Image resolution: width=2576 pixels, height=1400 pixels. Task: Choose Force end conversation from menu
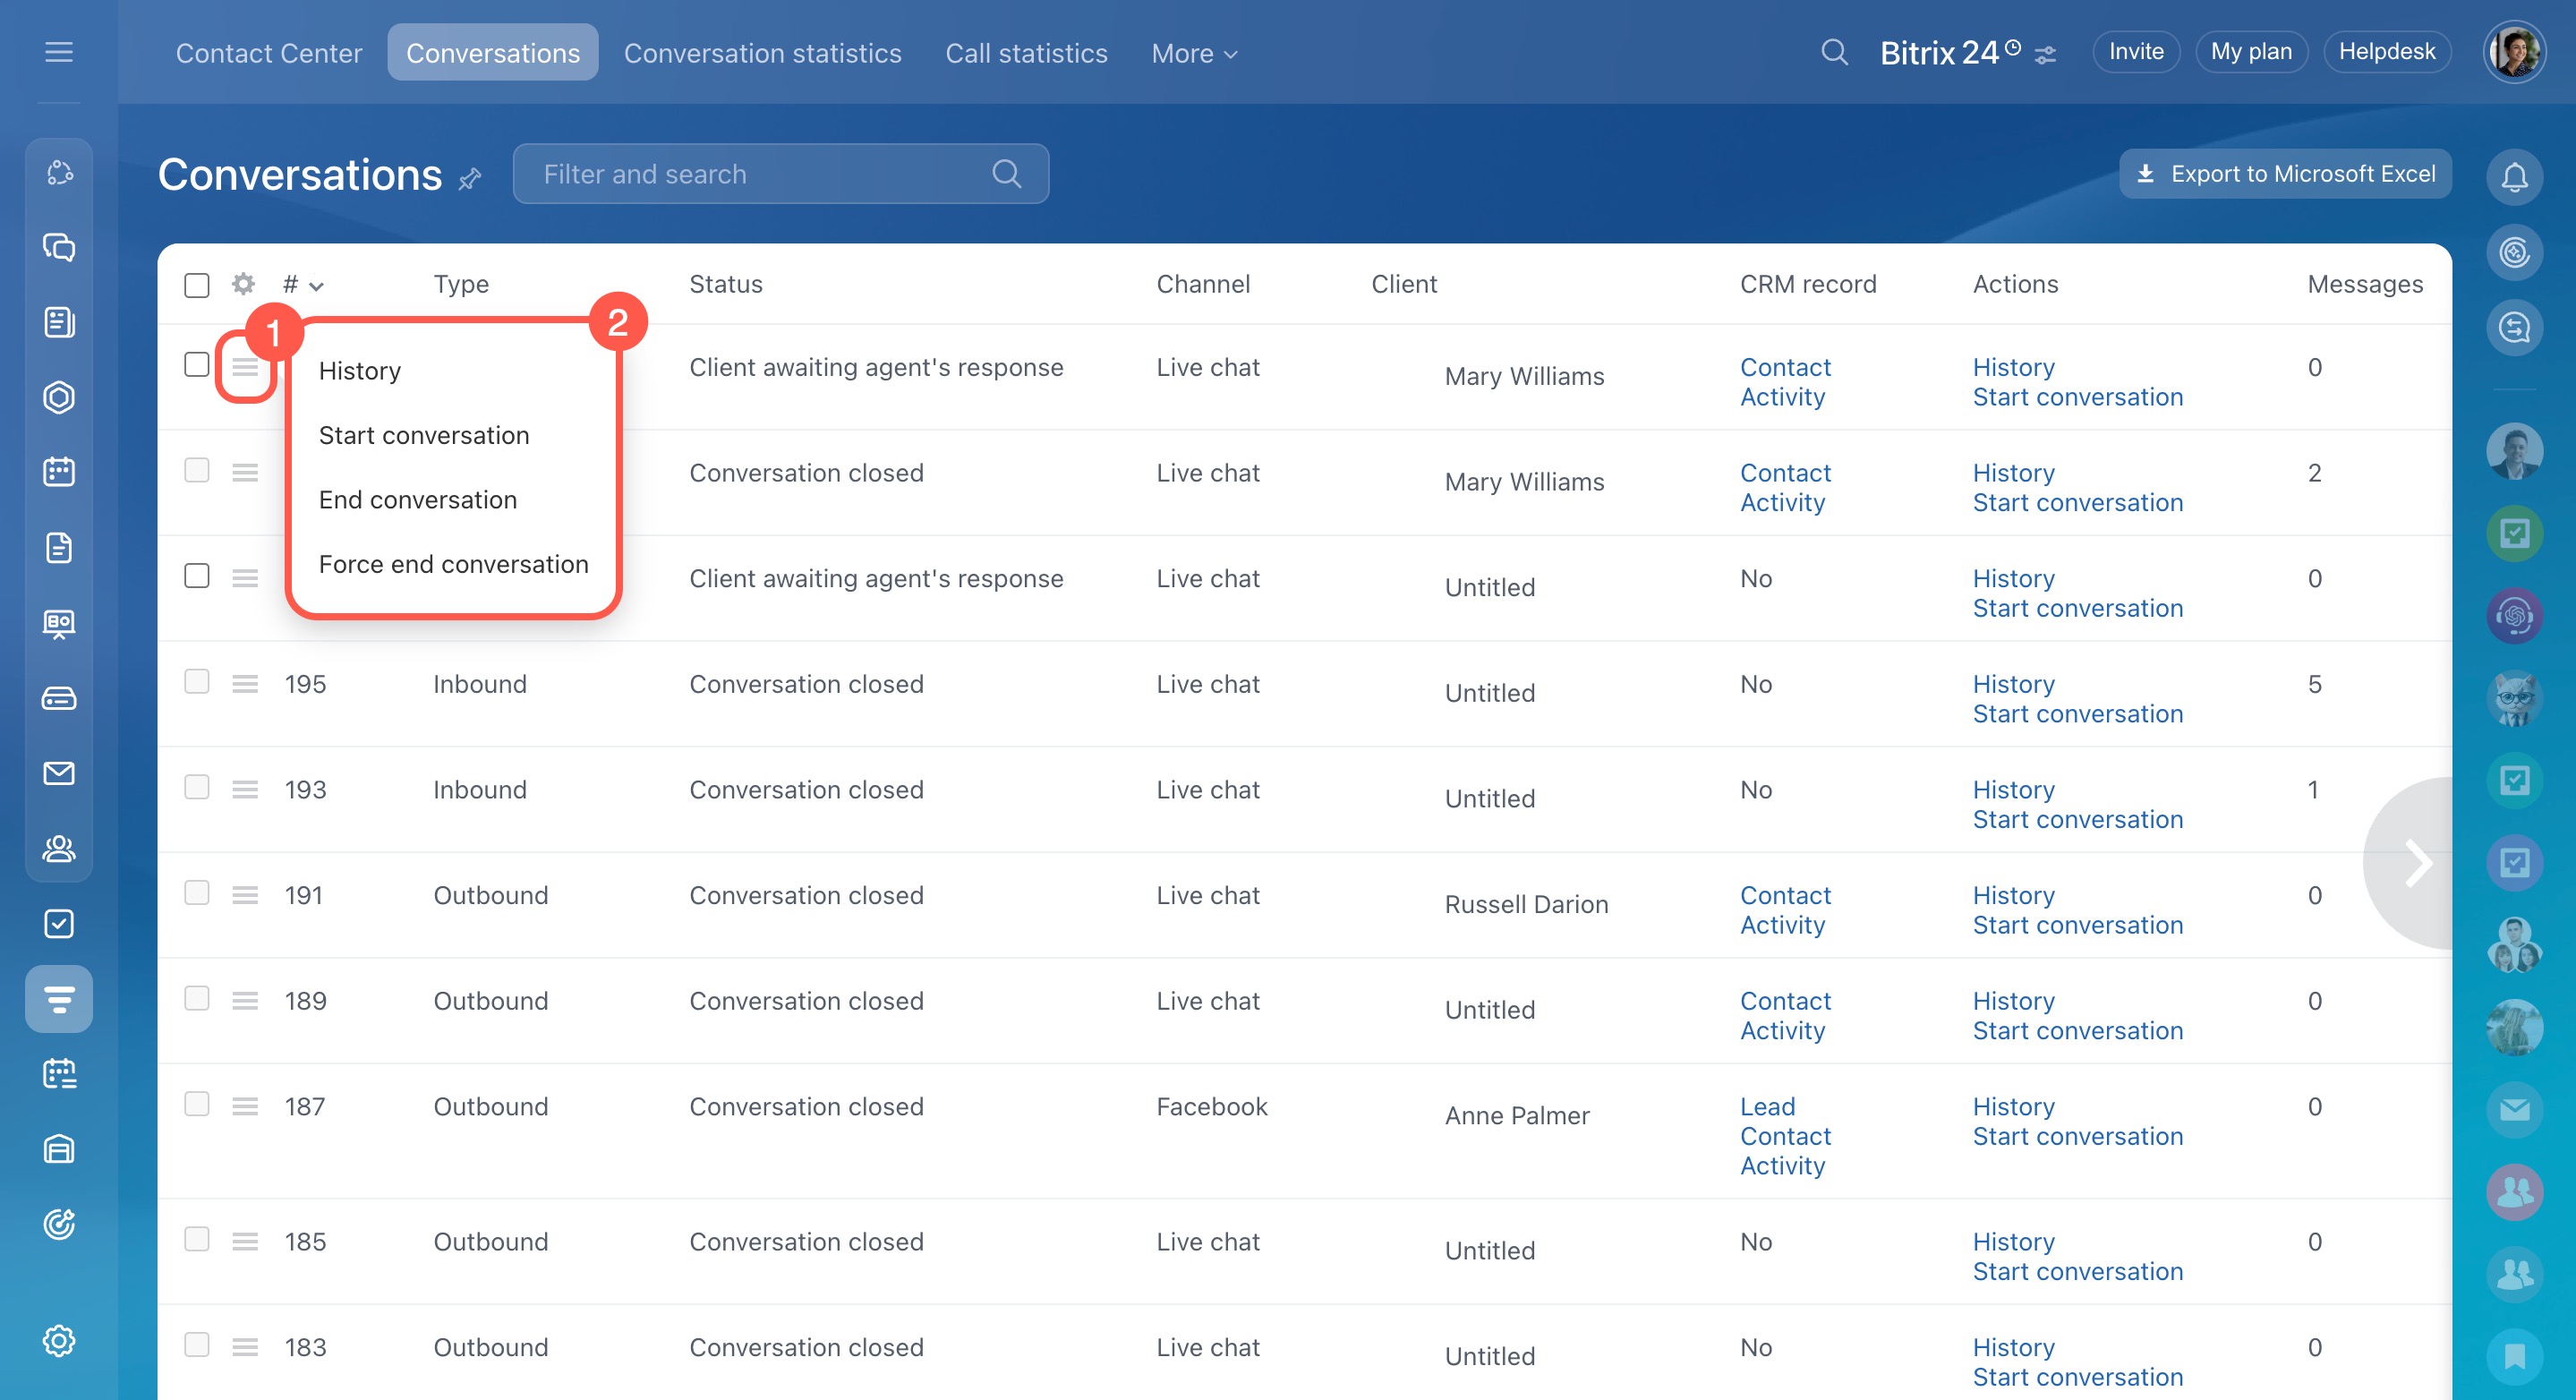453,564
